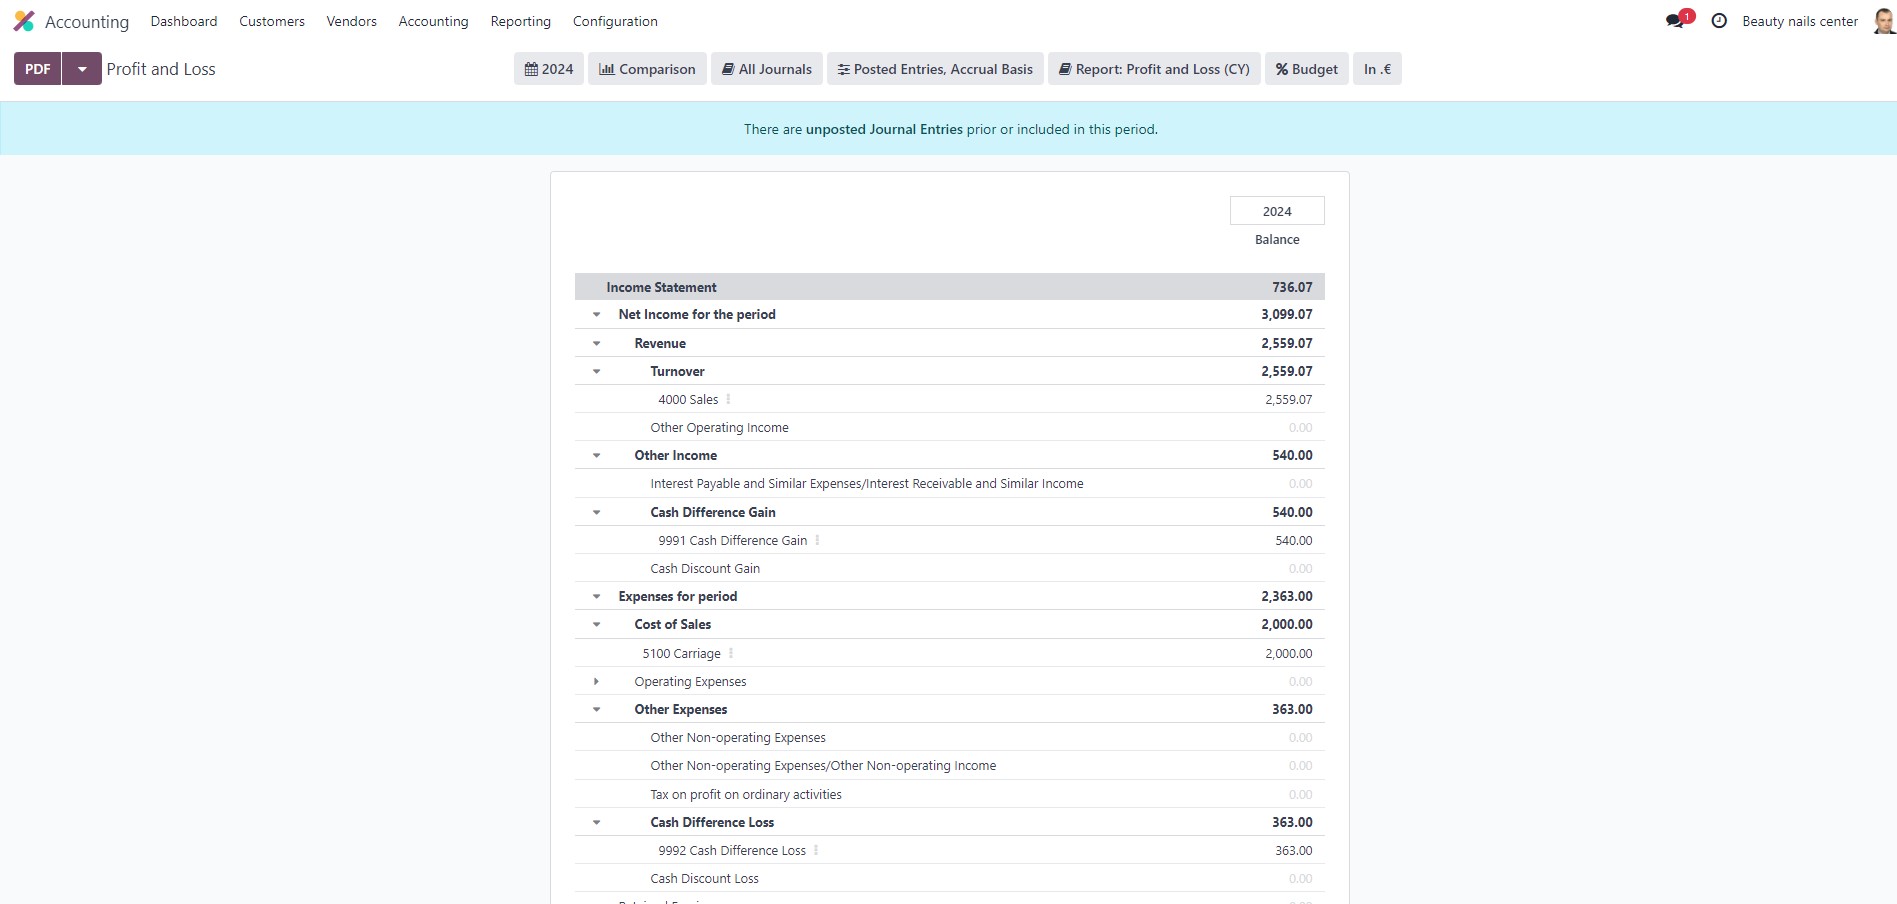Image resolution: width=1897 pixels, height=904 pixels.
Task: Follow the unposted Journal Entries link
Action: tap(884, 129)
